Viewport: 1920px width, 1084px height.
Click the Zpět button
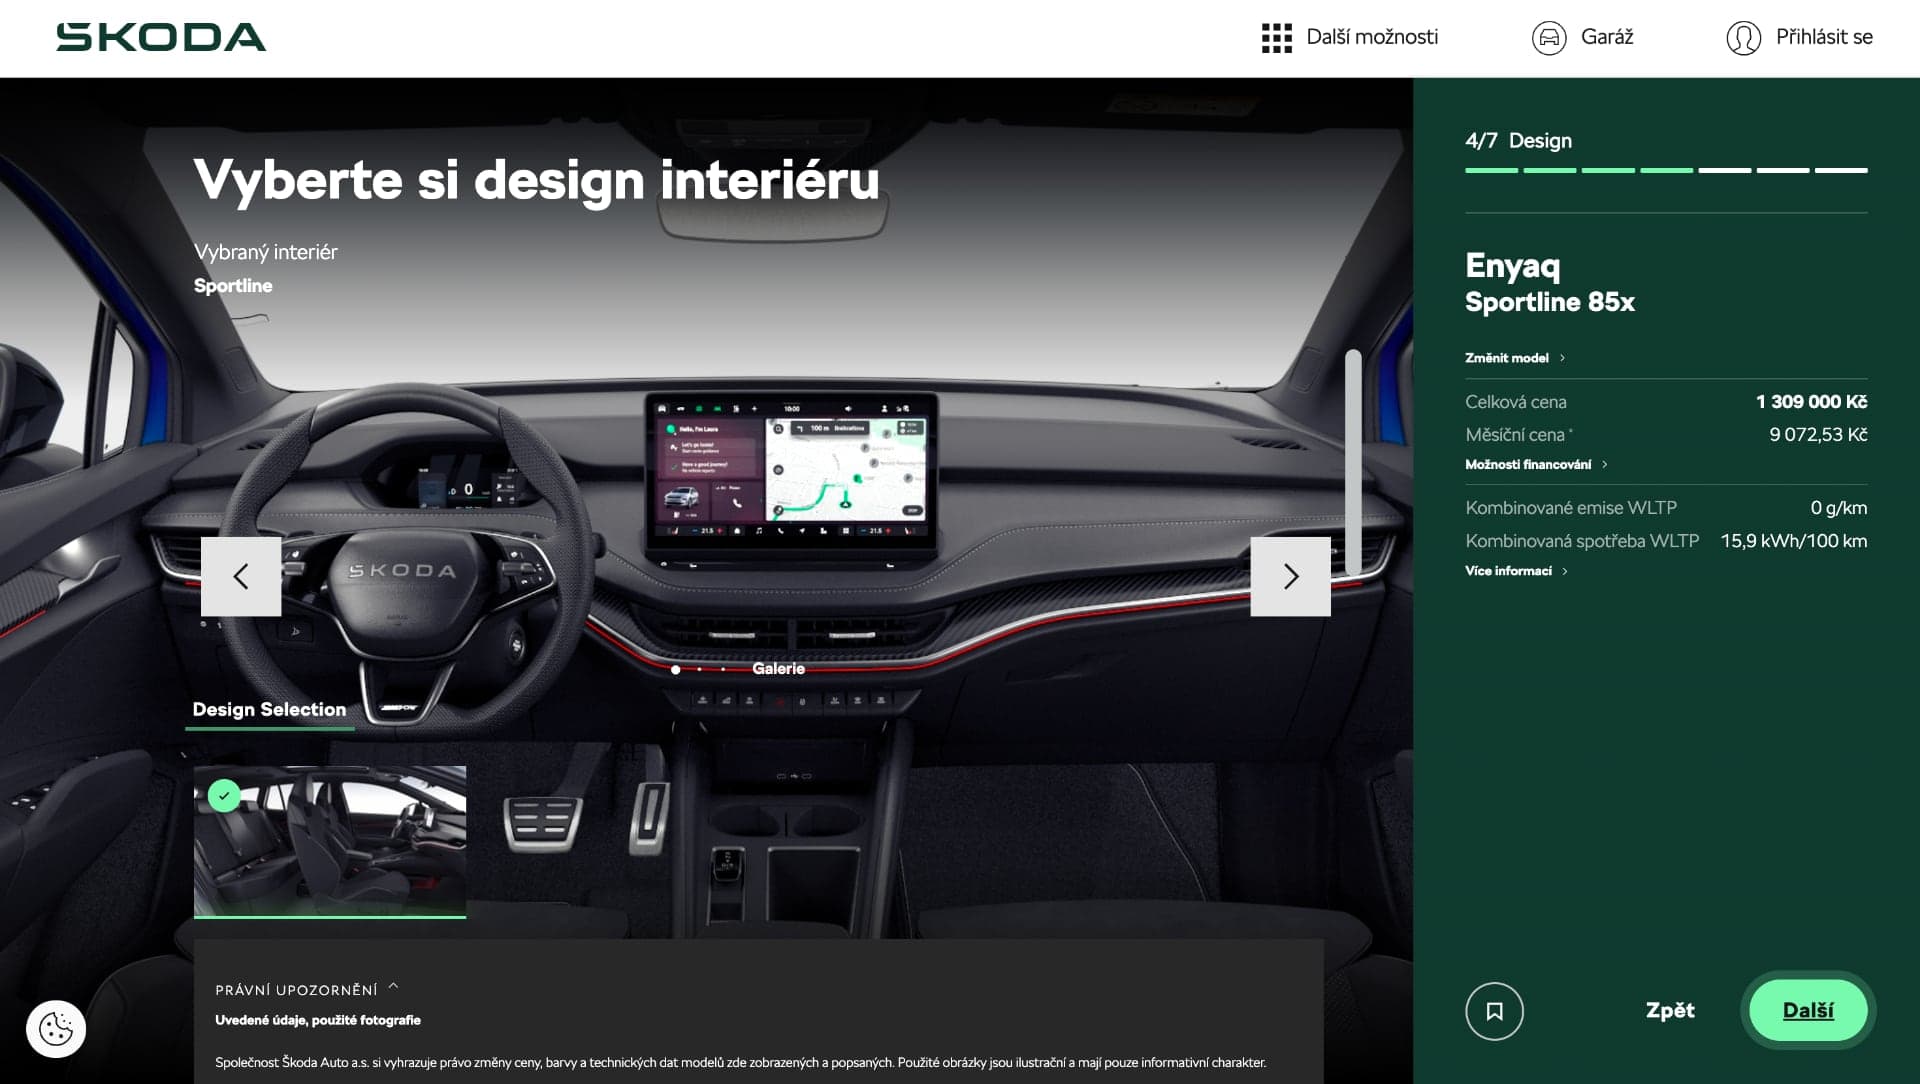(x=1670, y=1010)
